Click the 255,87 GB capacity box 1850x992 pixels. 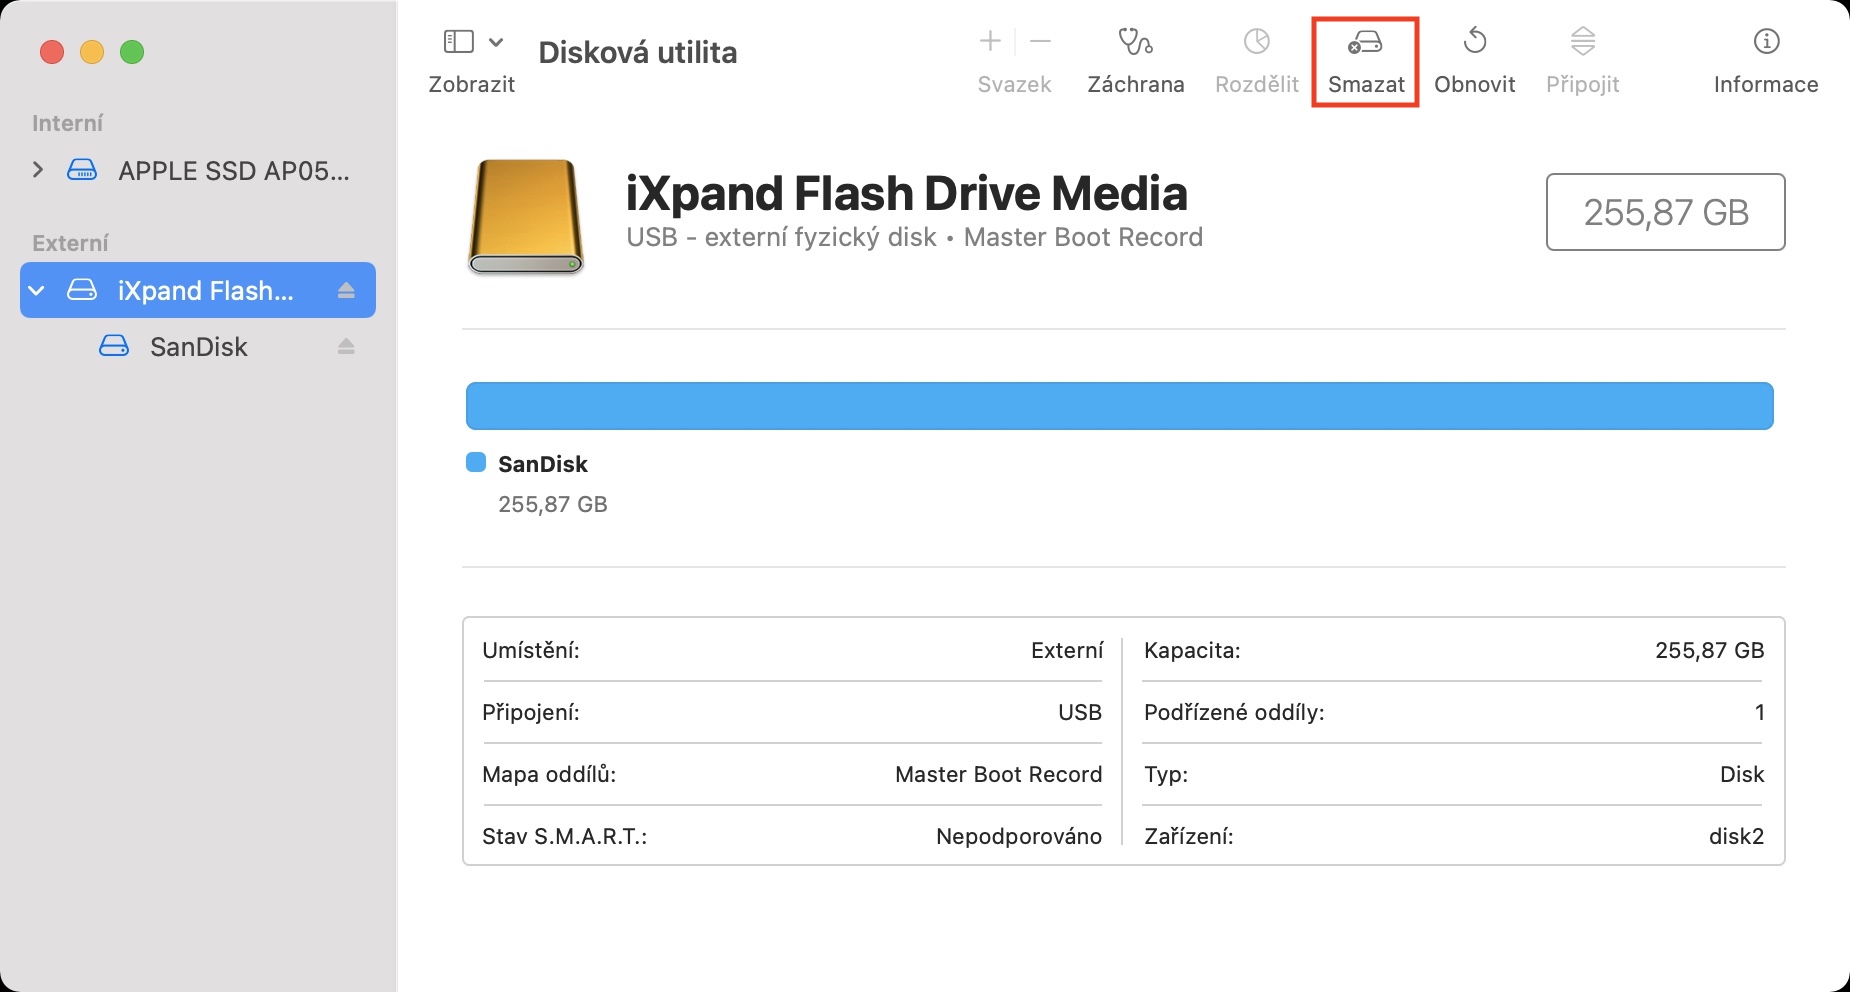pyautogui.click(x=1665, y=212)
